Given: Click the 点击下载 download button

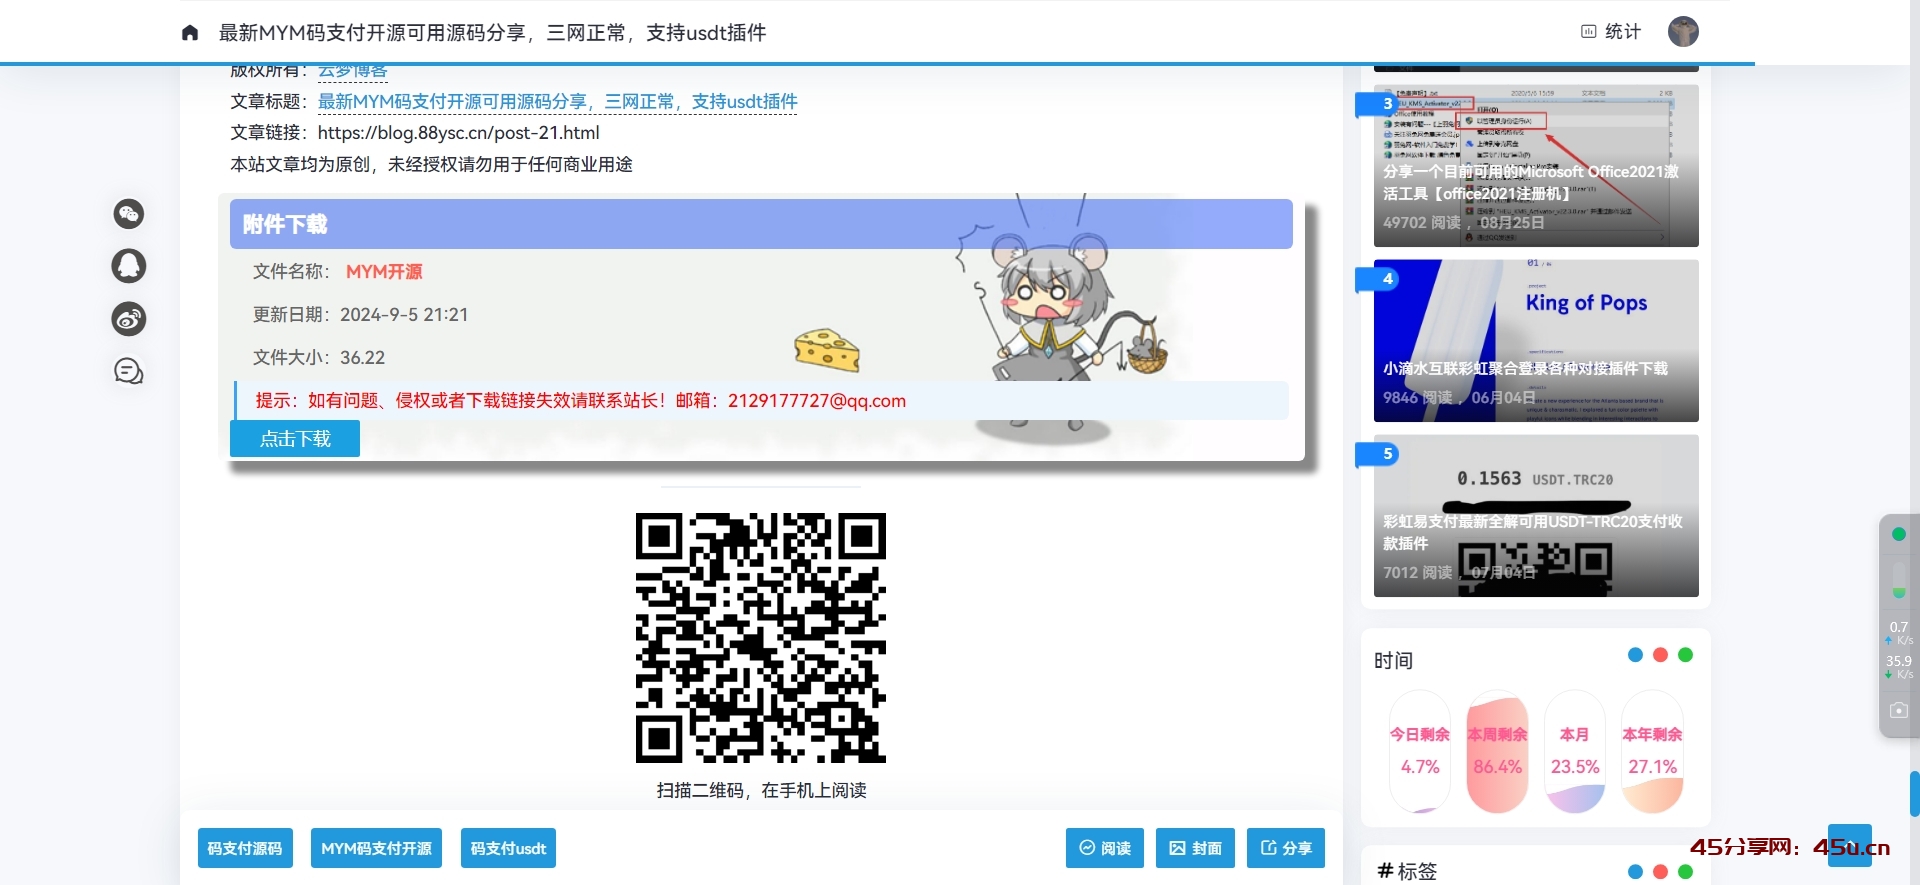Looking at the screenshot, I should 295,439.
